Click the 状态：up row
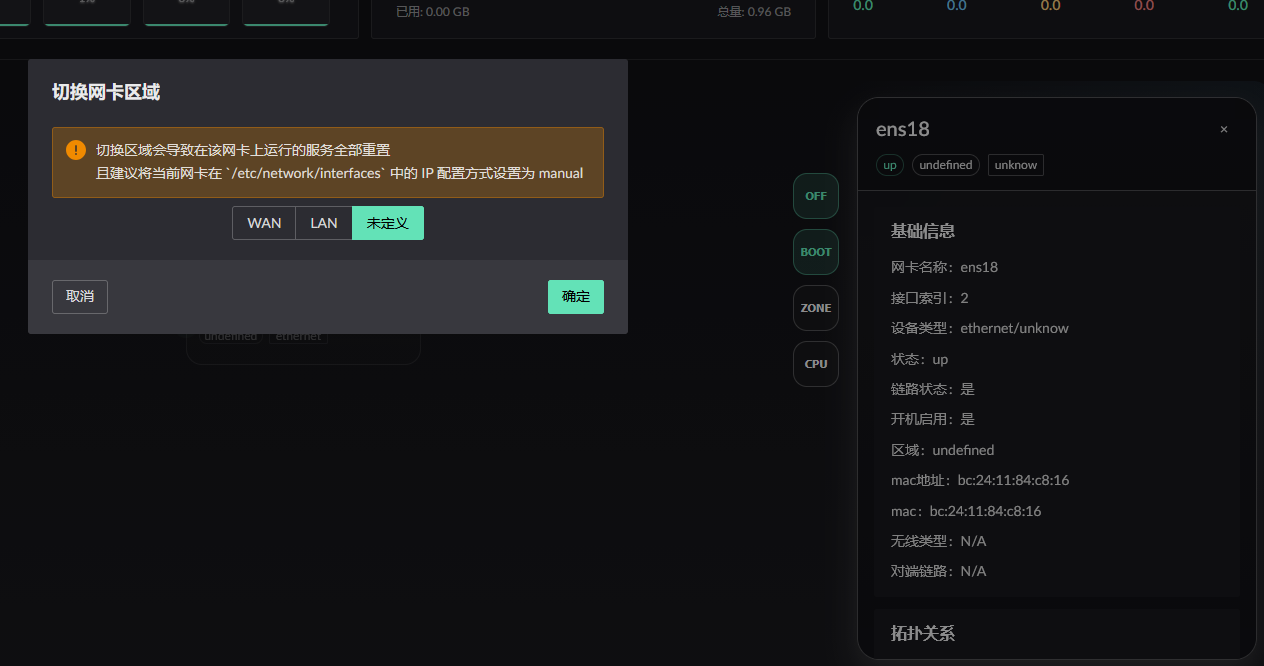 (919, 359)
